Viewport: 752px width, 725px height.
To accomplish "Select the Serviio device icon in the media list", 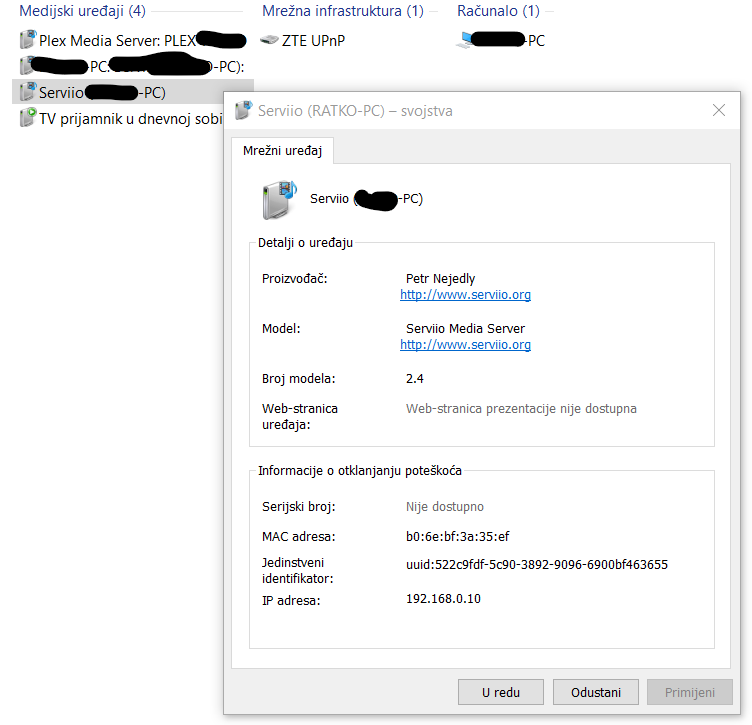I will click(28, 92).
